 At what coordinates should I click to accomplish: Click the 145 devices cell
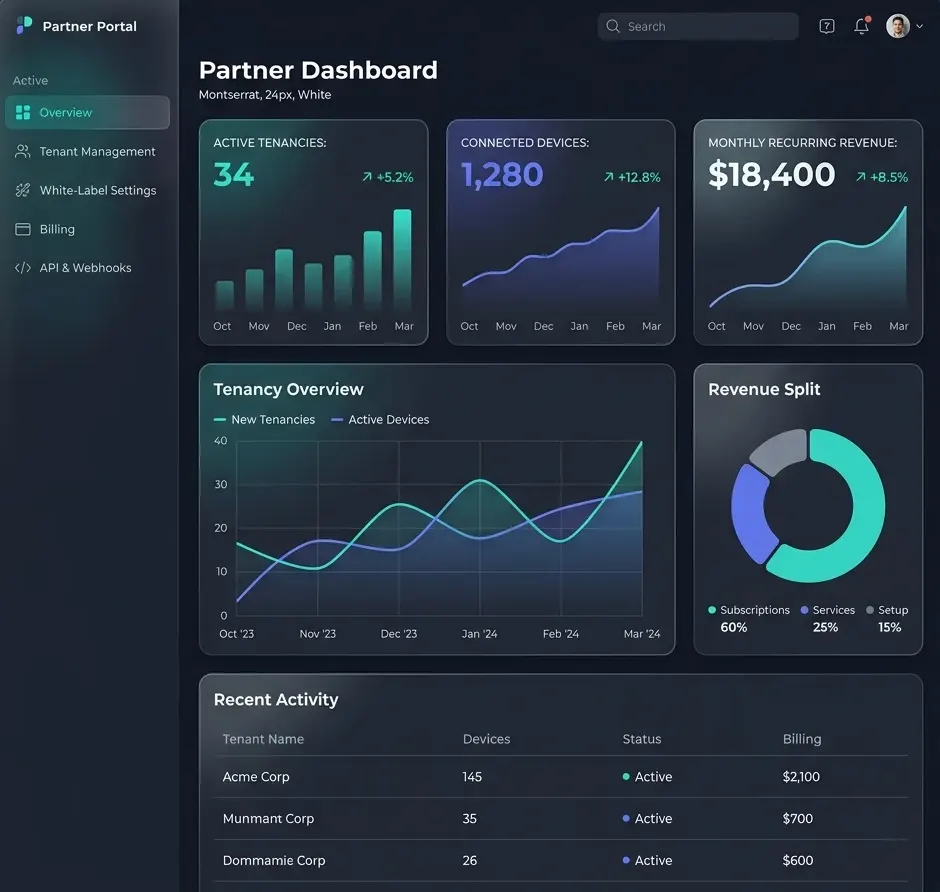pyautogui.click(x=472, y=777)
